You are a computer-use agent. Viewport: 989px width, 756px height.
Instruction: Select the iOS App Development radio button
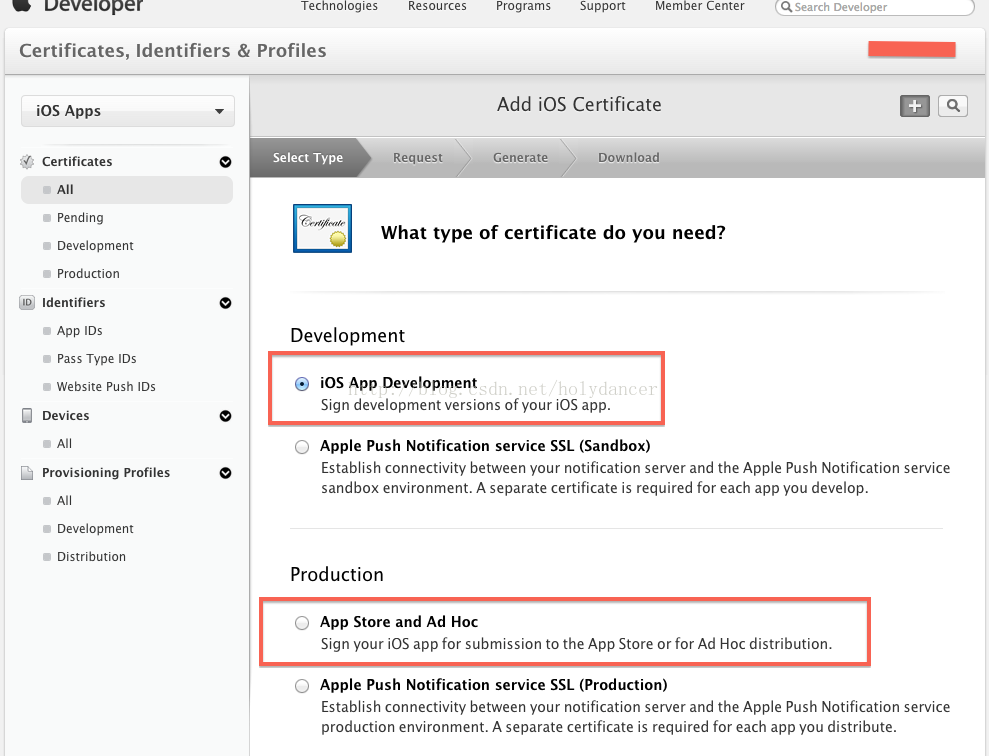(x=302, y=384)
